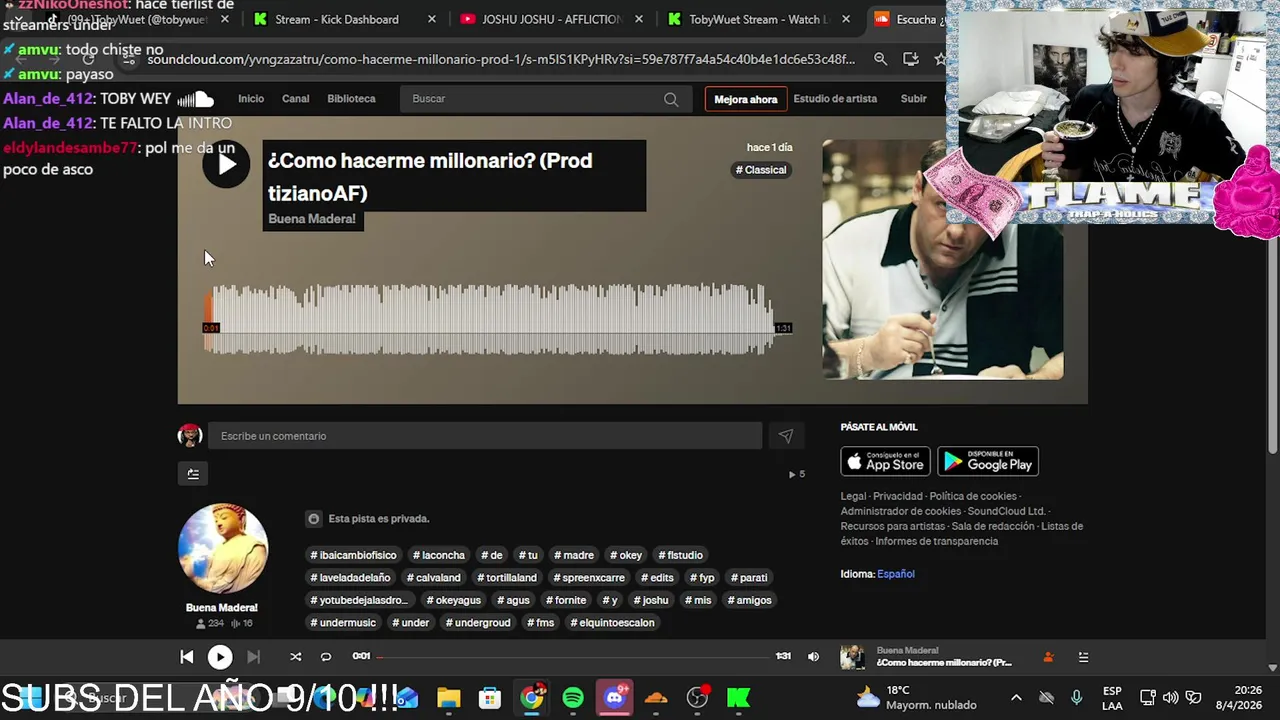Screen dimensions: 1280x720
Task: Close the JOSHU JOSHU - AFFLICTION tab
Action: click(x=639, y=19)
